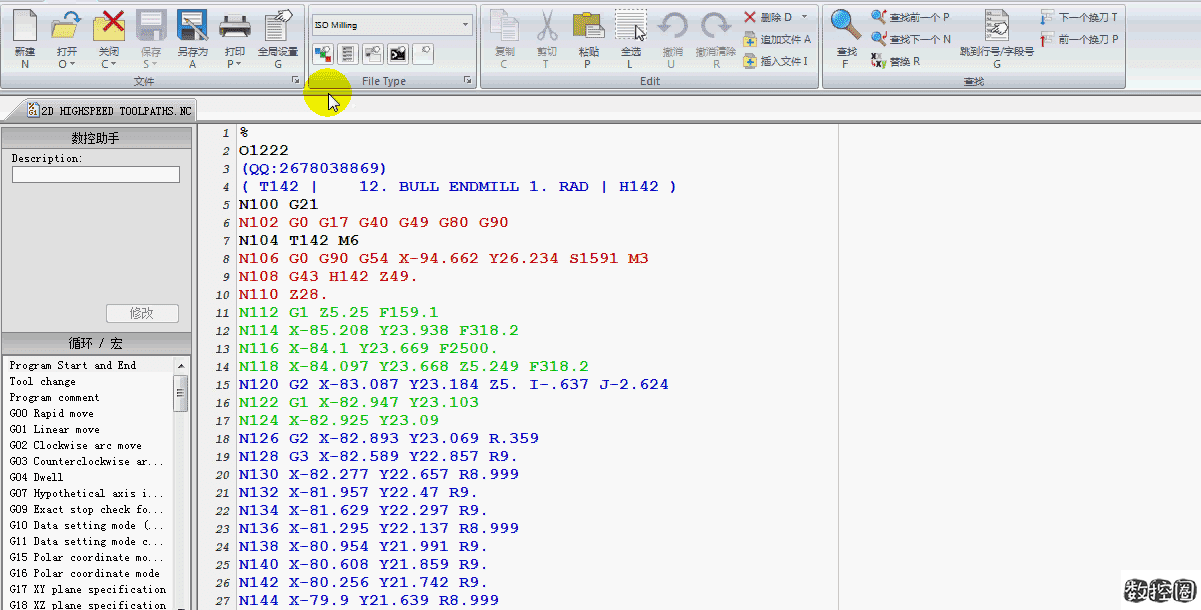The image size is (1201, 610).
Task: Click 插入文件 insert file
Action: click(775, 61)
